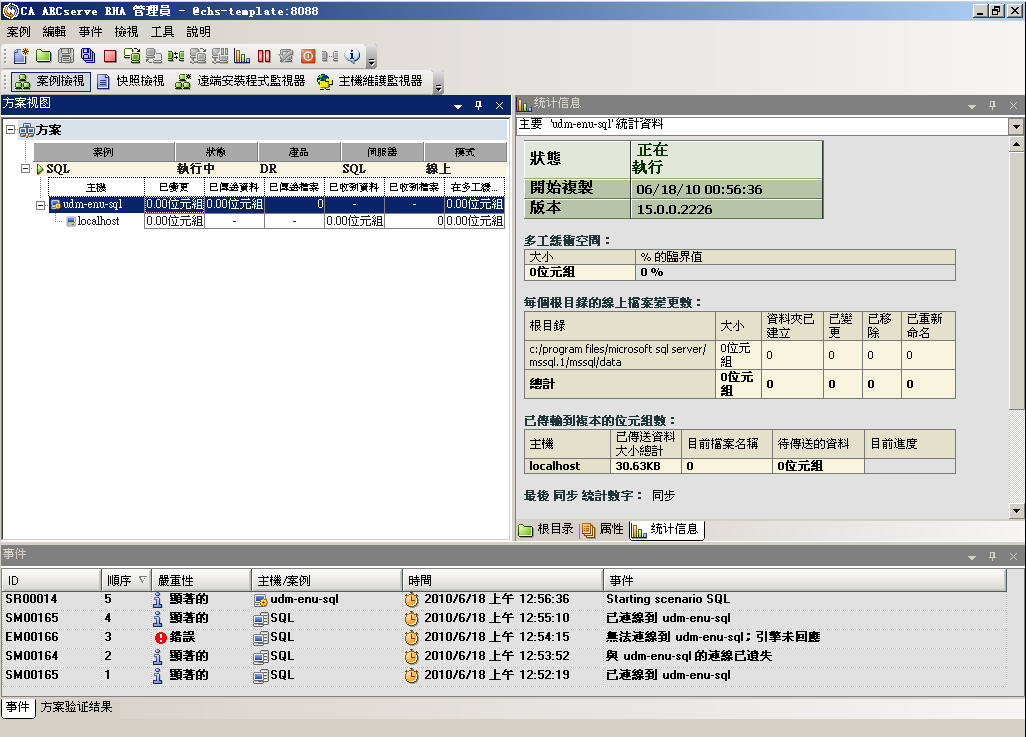Screen dimensions: 1026x737
Task: Pin the 方案视图 panel
Action: (x=478, y=105)
